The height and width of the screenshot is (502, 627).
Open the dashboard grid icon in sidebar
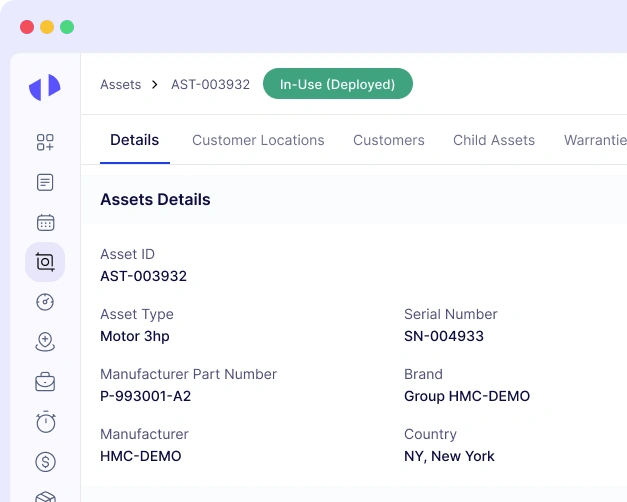tap(45, 142)
